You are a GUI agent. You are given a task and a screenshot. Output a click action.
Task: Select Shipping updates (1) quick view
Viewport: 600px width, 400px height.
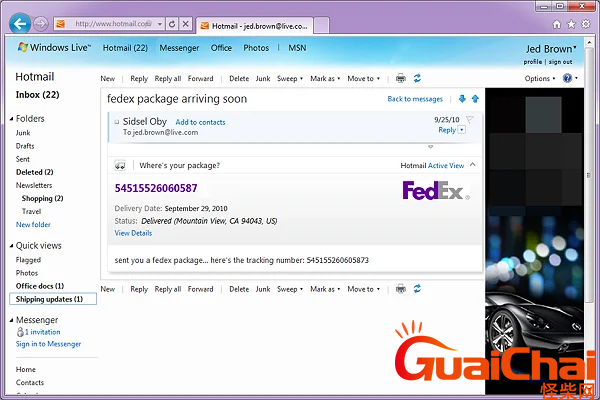click(x=53, y=299)
